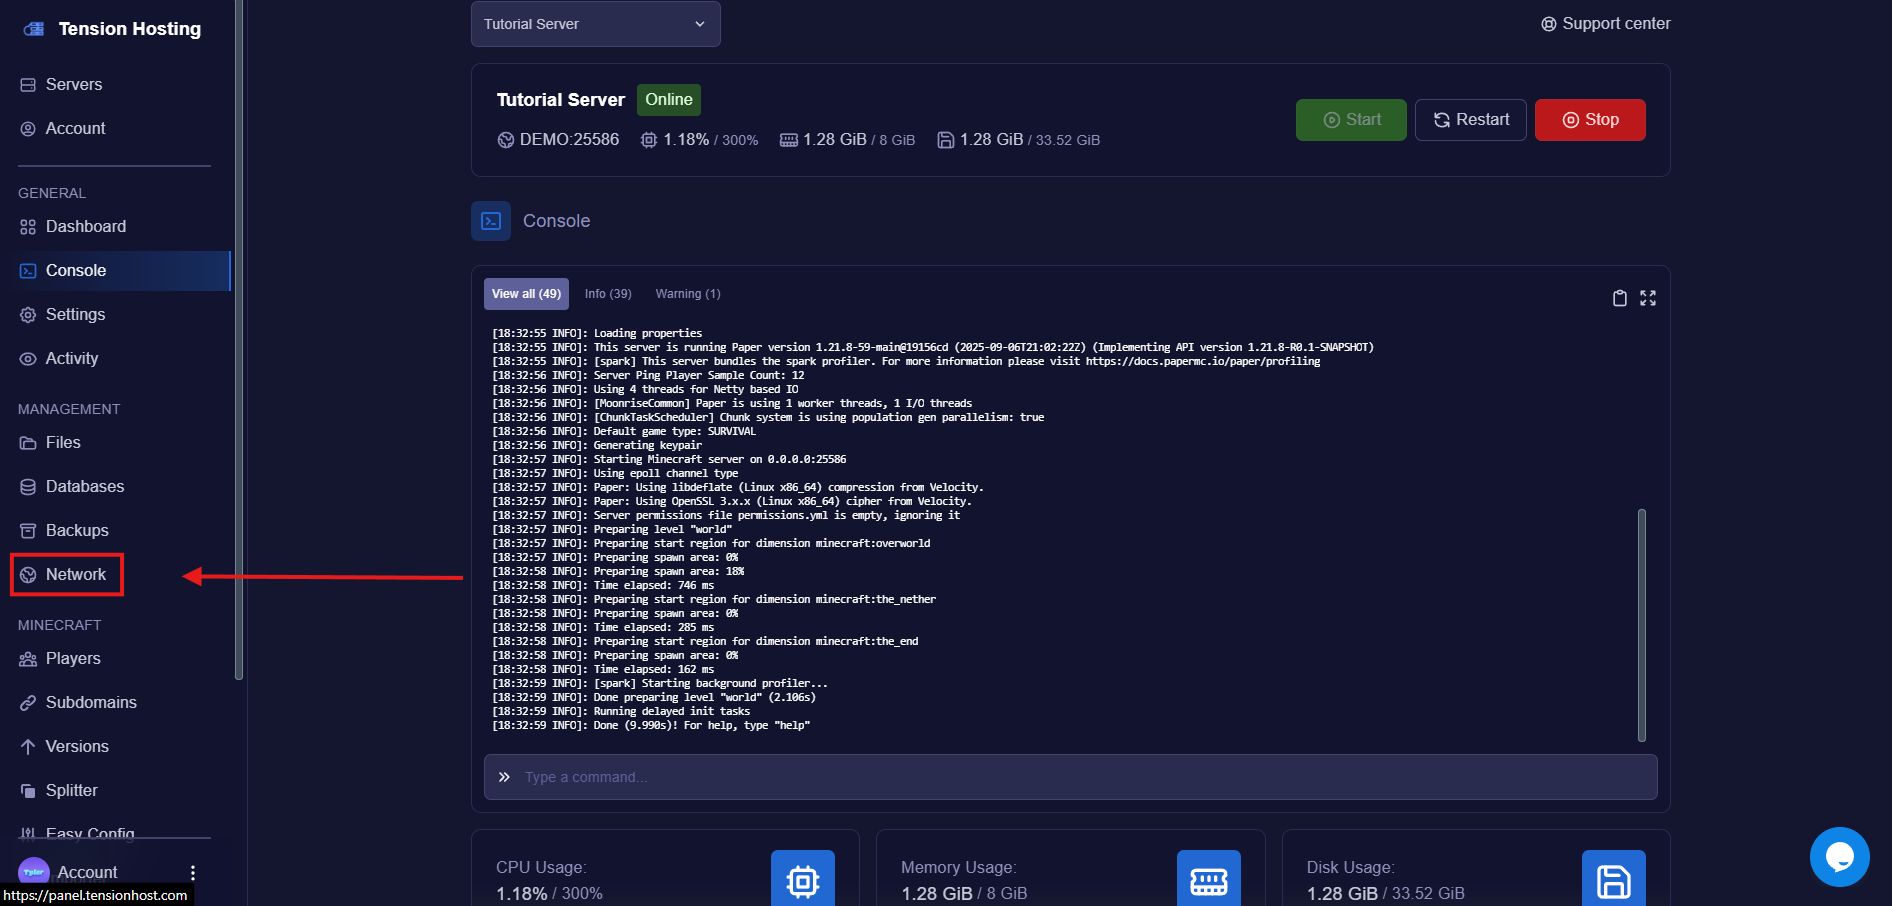1892x906 pixels.
Task: Open the Files manager from the sidebar
Action: pos(63,442)
